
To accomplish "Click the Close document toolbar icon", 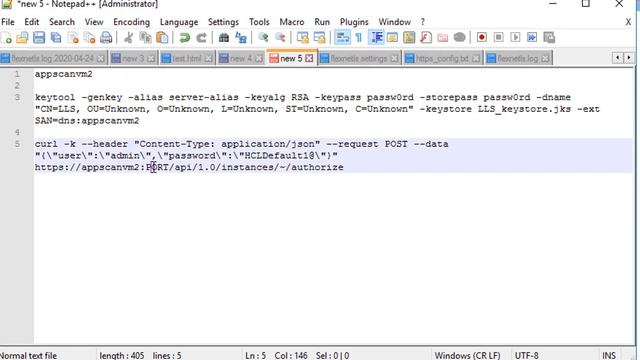I will pyautogui.click(x=73, y=38).
